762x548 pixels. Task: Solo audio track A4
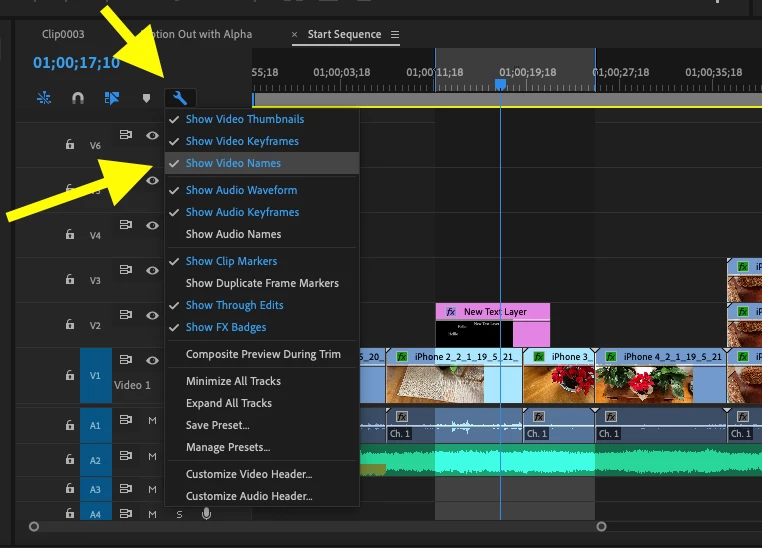pos(179,514)
